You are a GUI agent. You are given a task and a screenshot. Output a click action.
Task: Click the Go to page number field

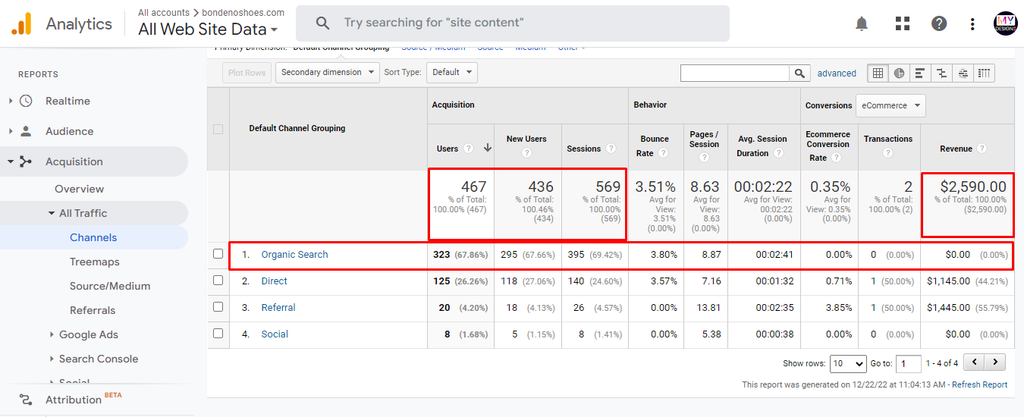(908, 363)
